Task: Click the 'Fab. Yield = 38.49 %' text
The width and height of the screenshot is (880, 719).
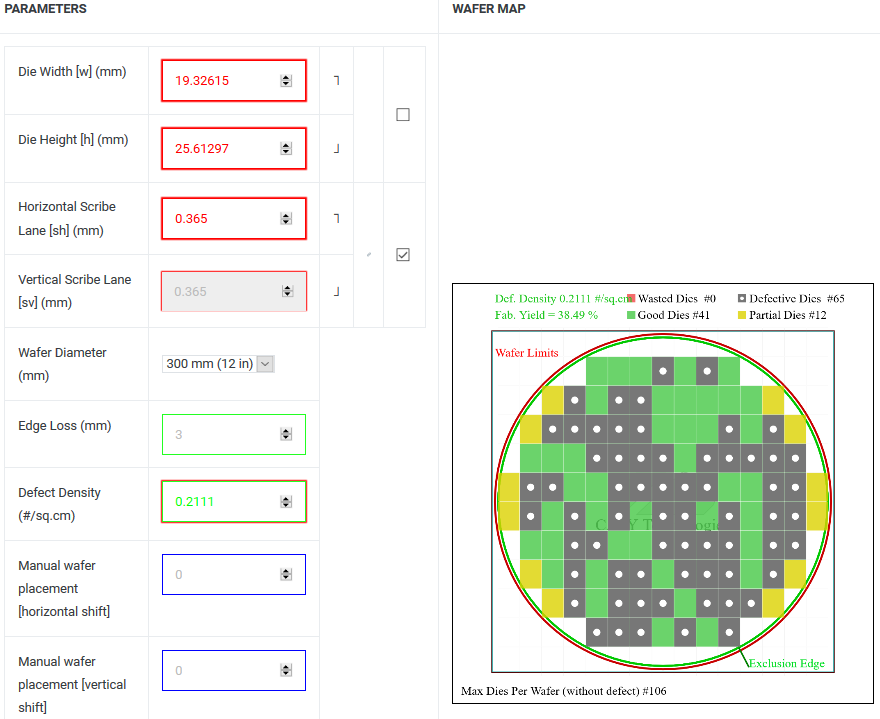Action: pyautogui.click(x=546, y=315)
